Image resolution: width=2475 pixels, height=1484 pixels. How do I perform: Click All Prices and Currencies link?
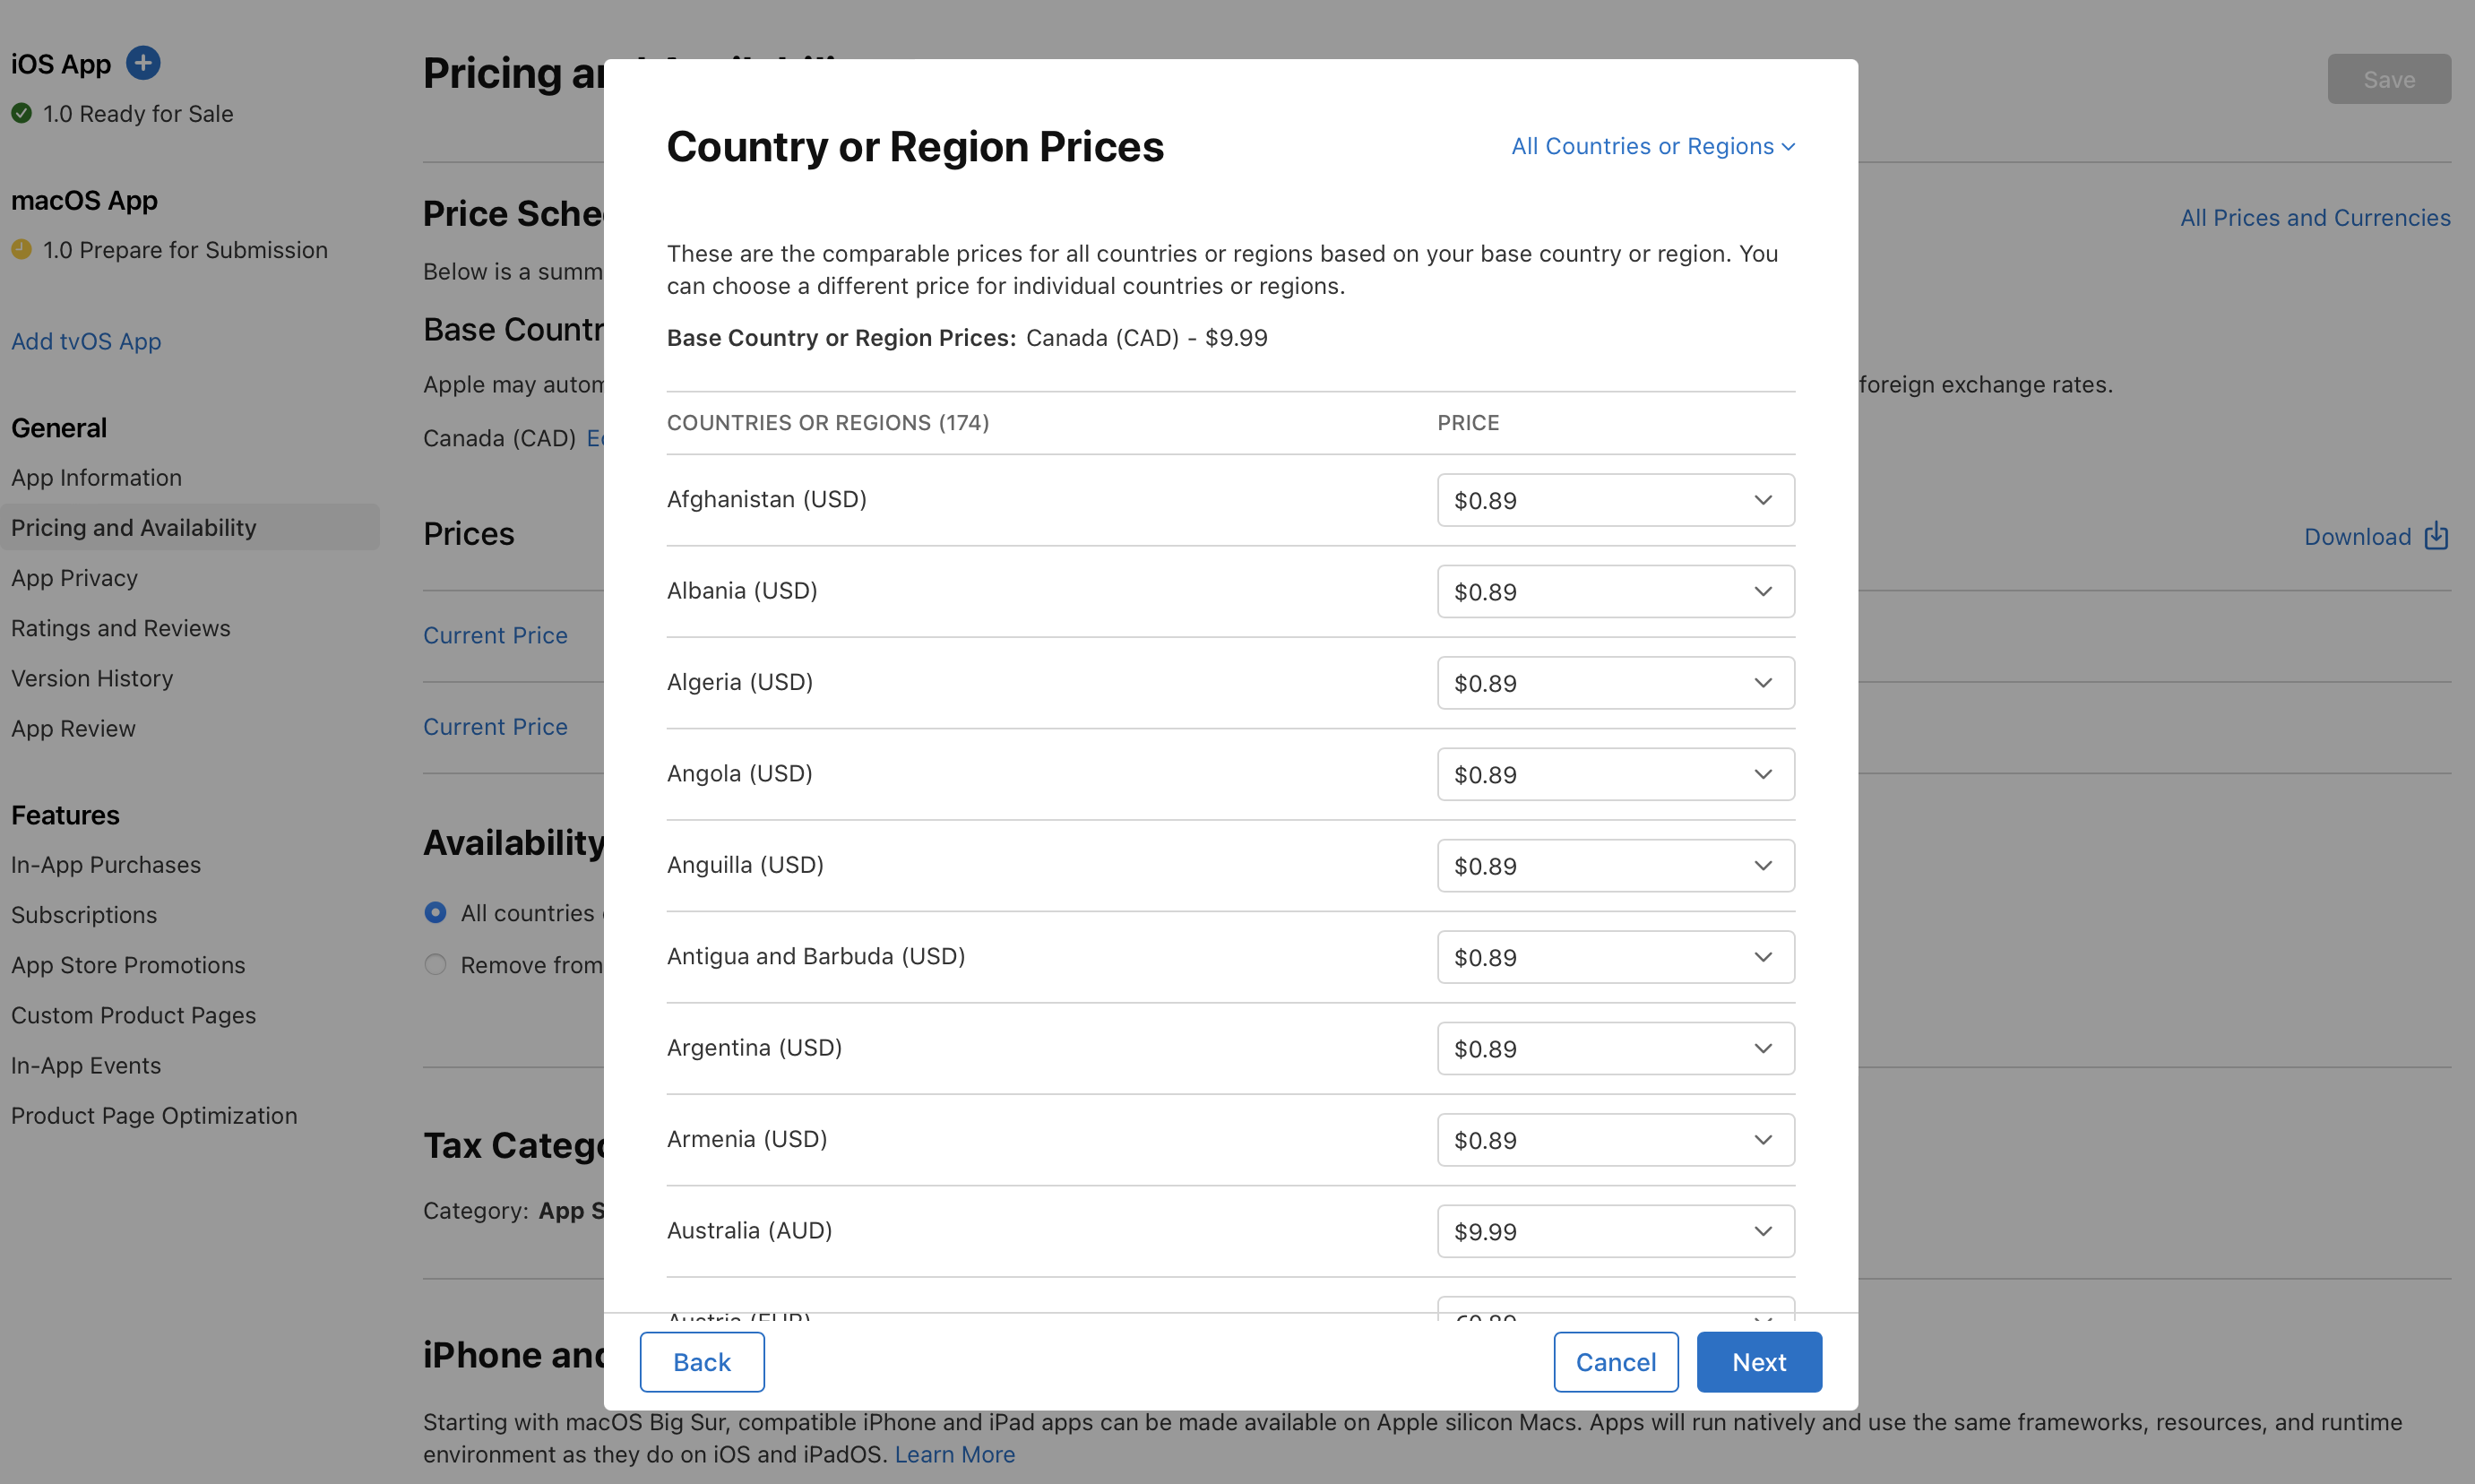(2316, 216)
